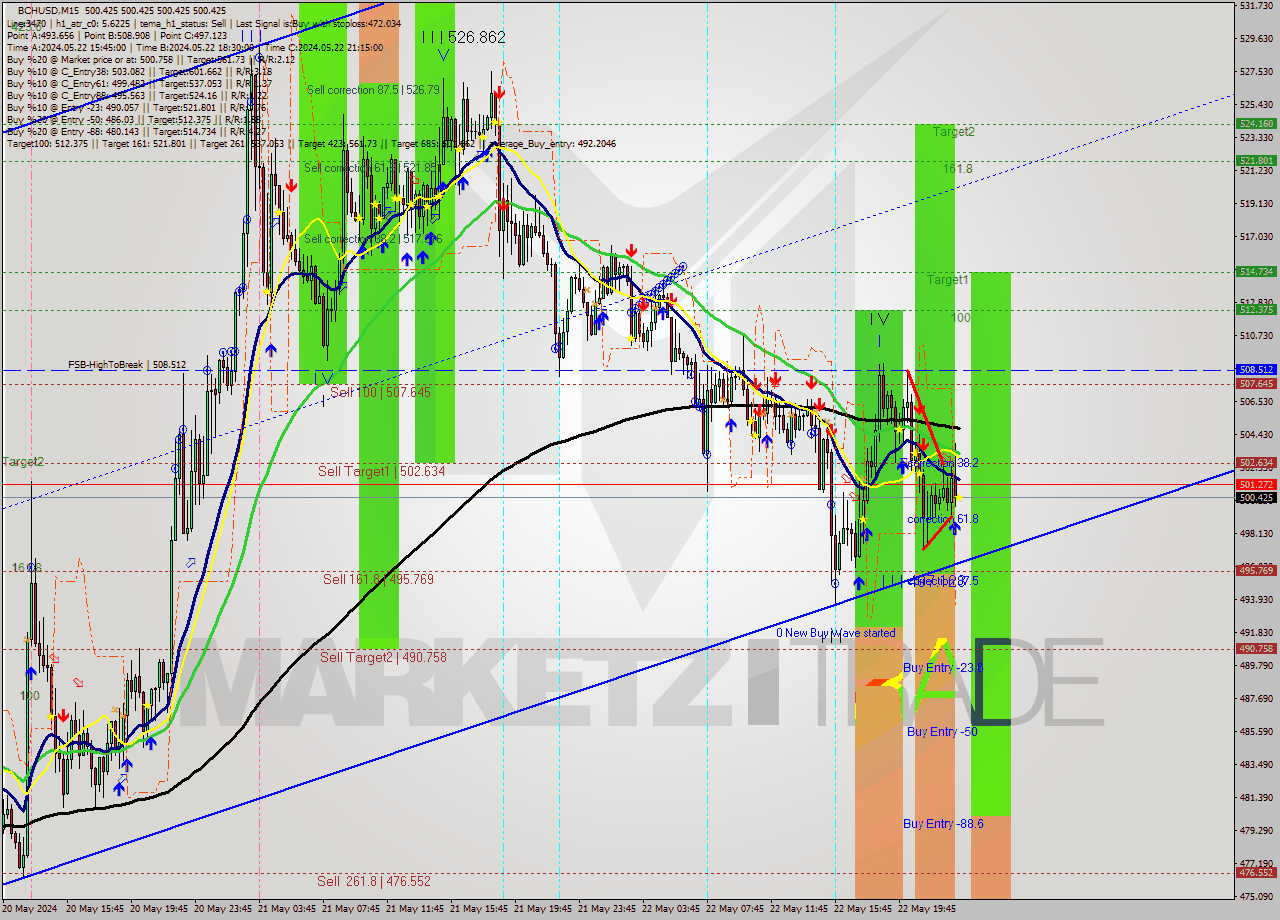Image resolution: width=1280 pixels, height=920 pixels.
Task: Select 'Sell Target2 | 490.758' label
Action: tap(383, 657)
